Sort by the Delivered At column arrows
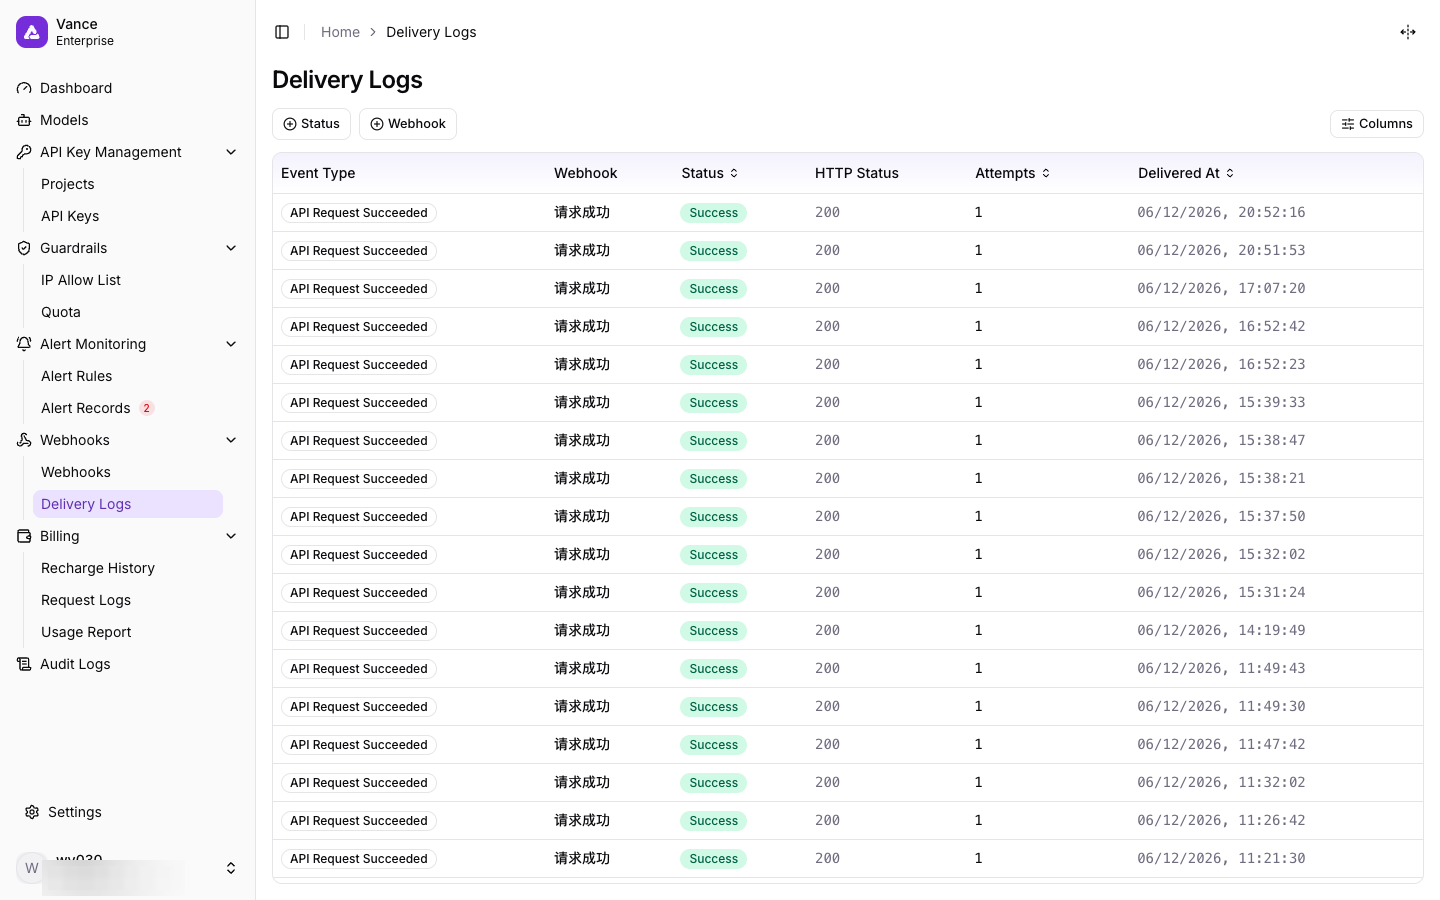 (1230, 173)
